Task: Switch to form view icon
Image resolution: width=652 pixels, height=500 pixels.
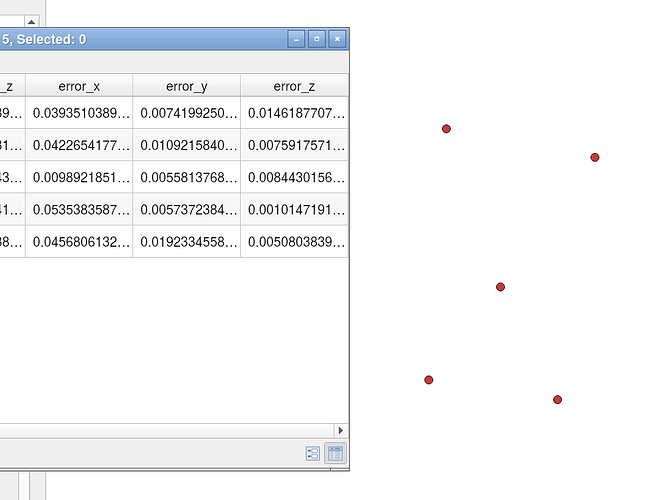Action: click(x=313, y=453)
